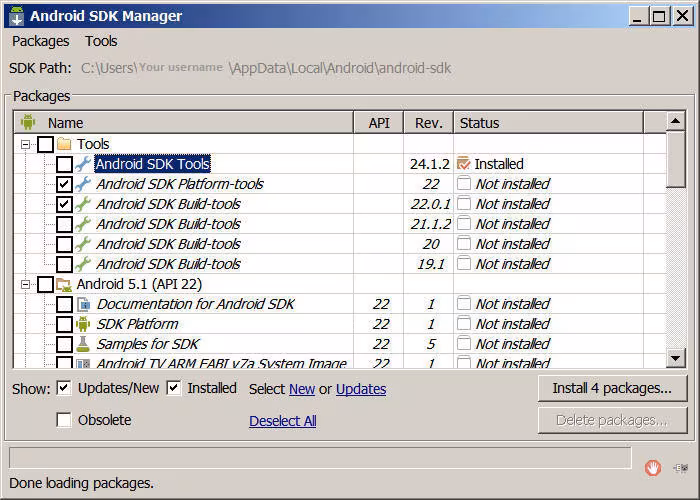
Task: Toggle the Obsolete checkbox
Action: (64, 420)
